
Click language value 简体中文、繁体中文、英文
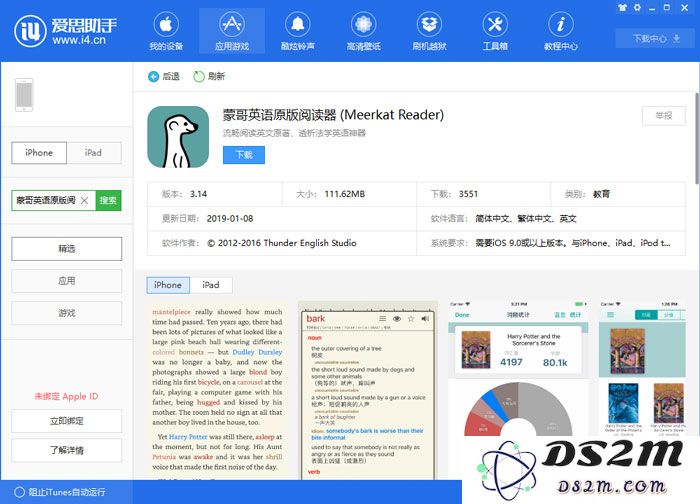(x=526, y=219)
